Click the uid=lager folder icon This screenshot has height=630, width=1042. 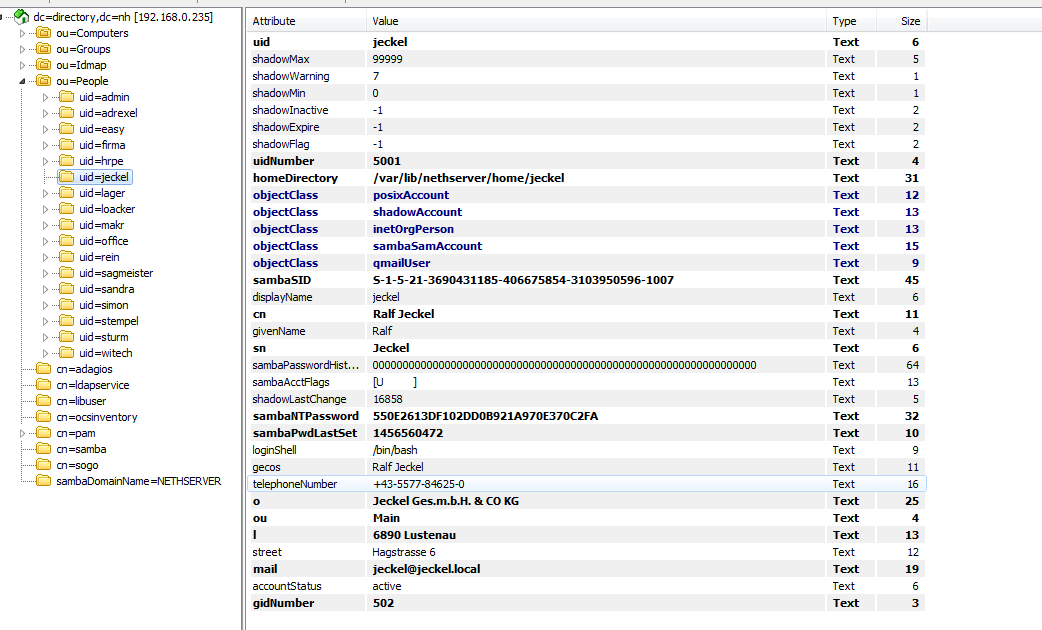pyautogui.click(x=66, y=193)
